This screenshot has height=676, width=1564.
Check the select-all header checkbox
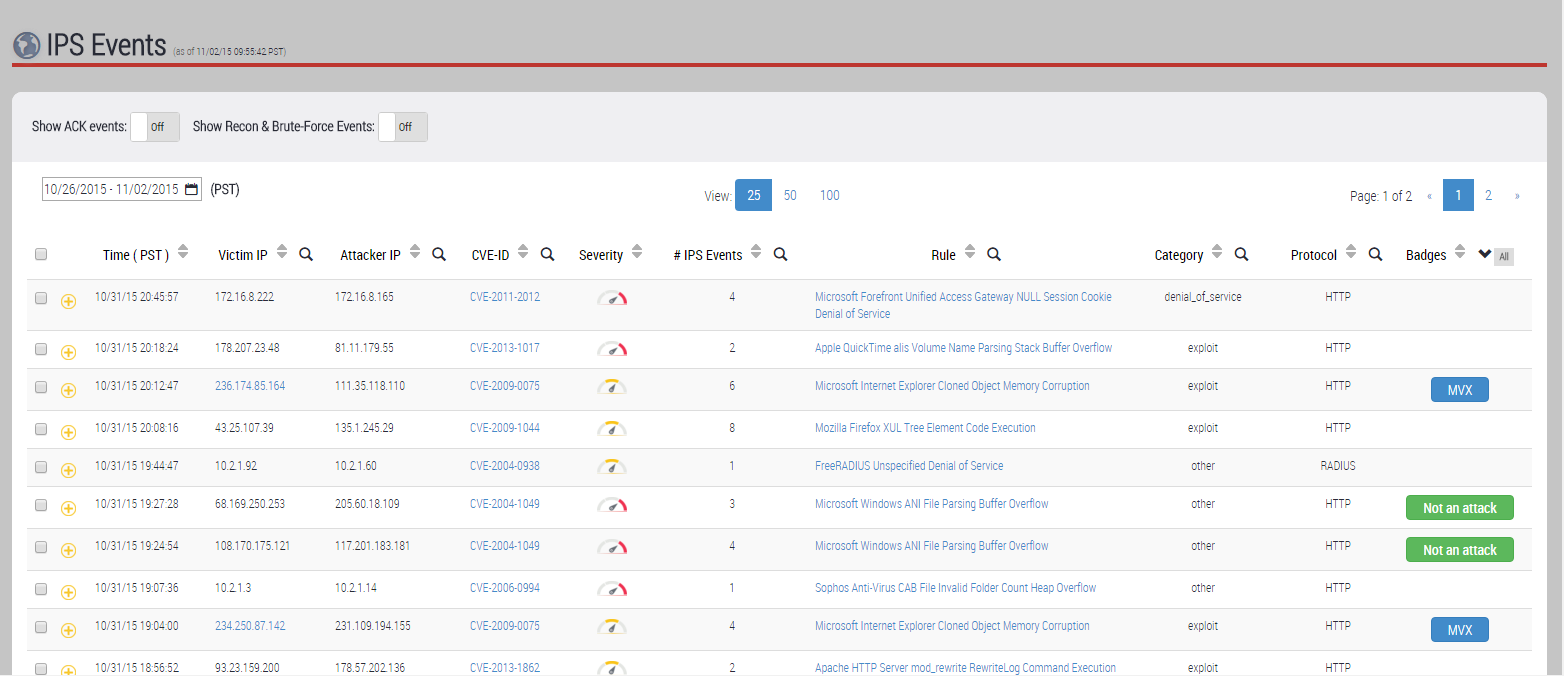click(41, 254)
